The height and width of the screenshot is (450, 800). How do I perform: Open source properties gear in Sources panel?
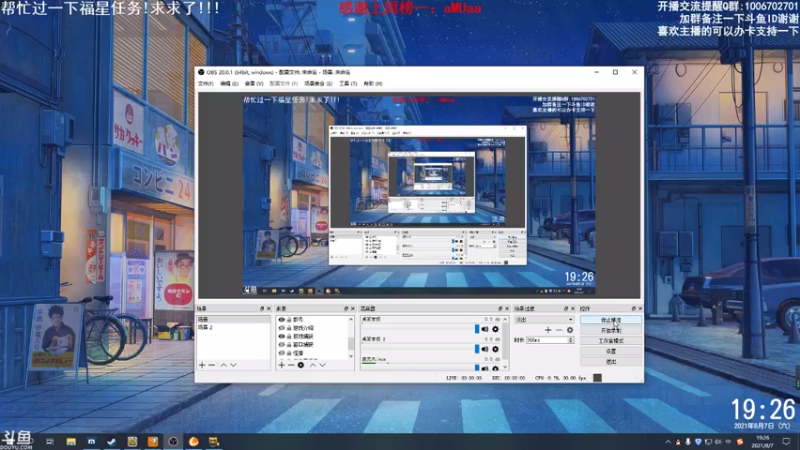301,365
